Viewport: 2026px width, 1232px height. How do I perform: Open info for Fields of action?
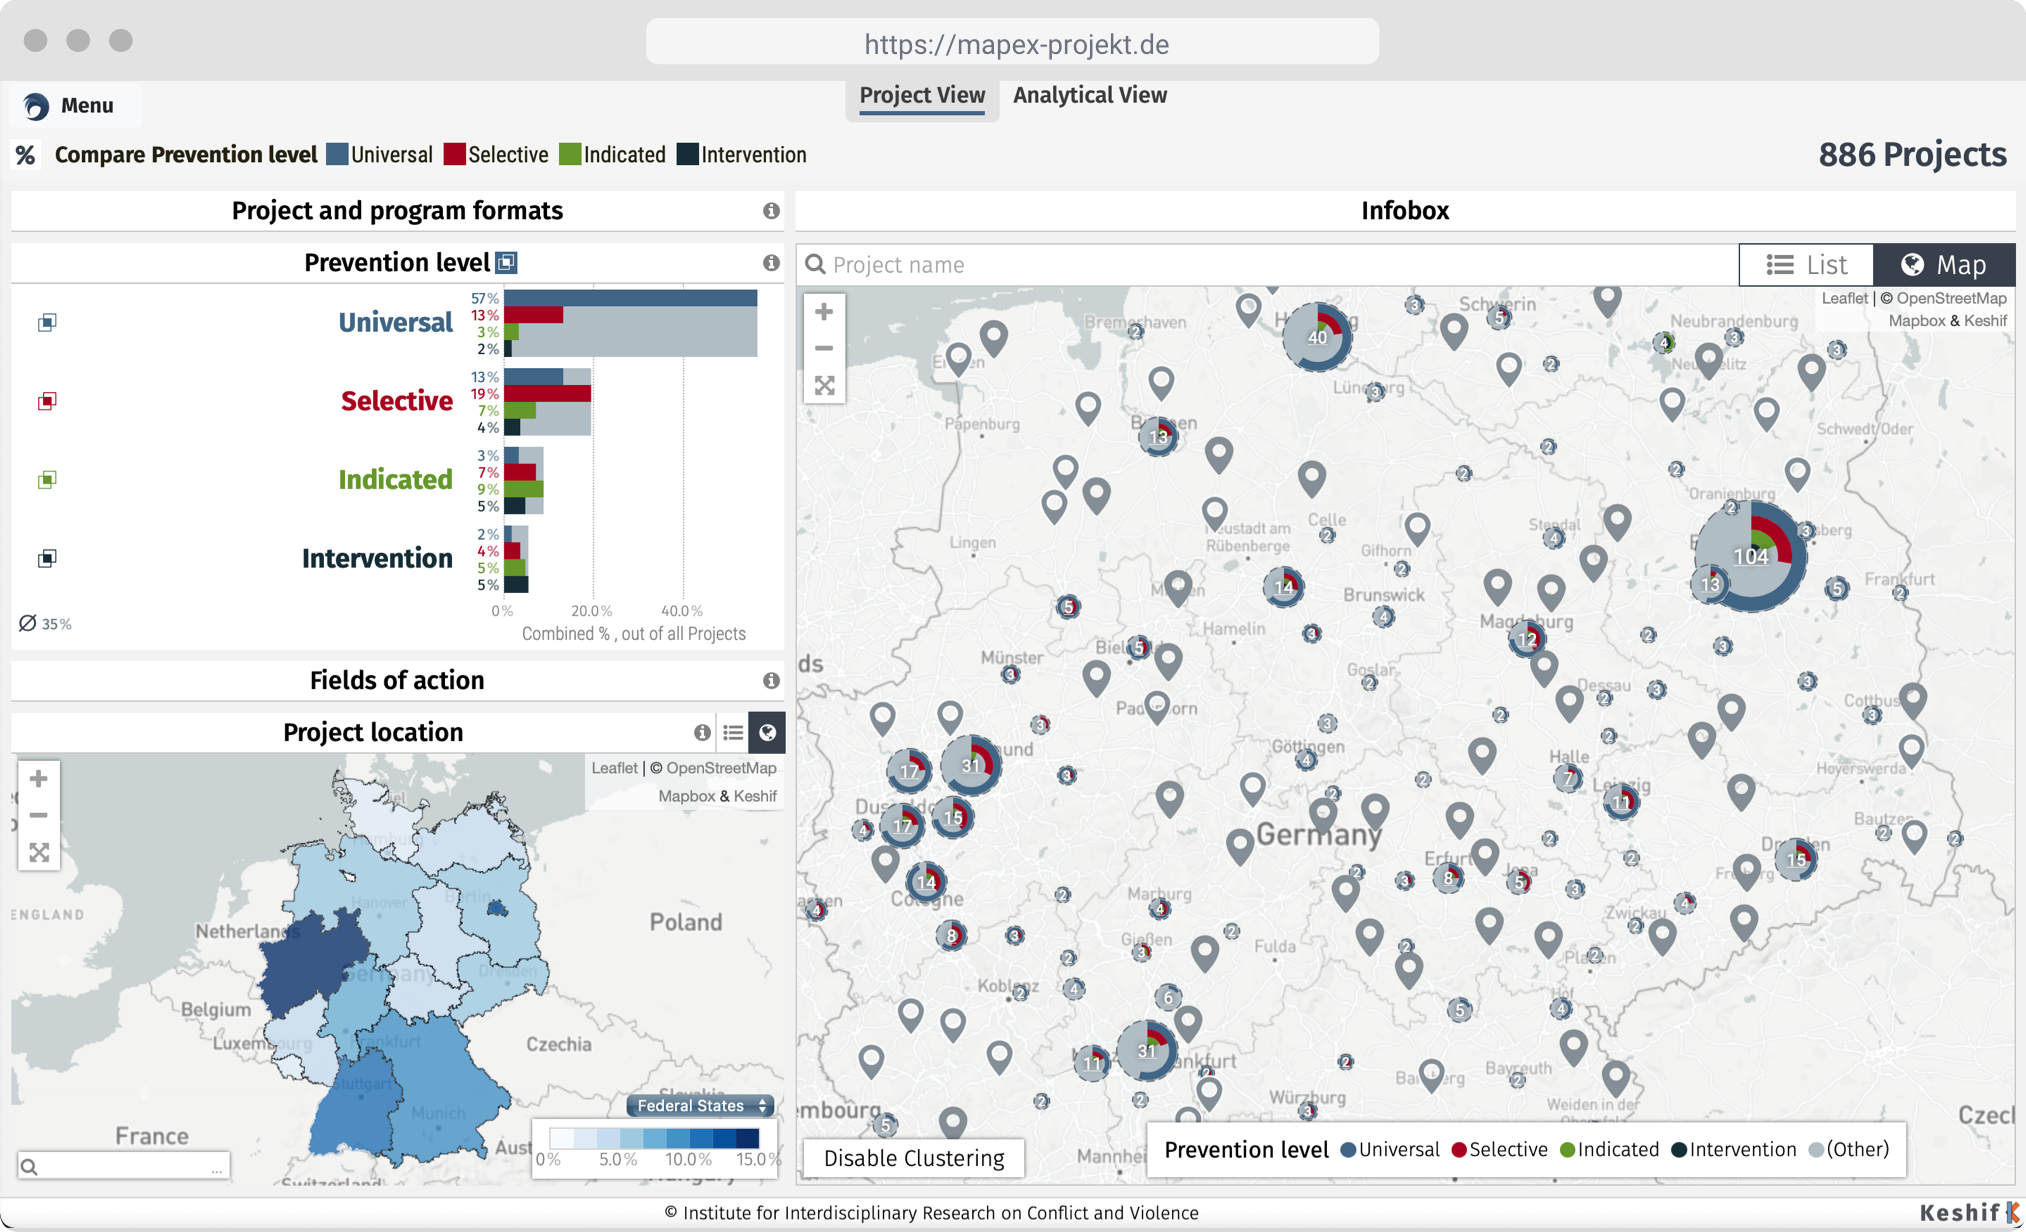(771, 681)
